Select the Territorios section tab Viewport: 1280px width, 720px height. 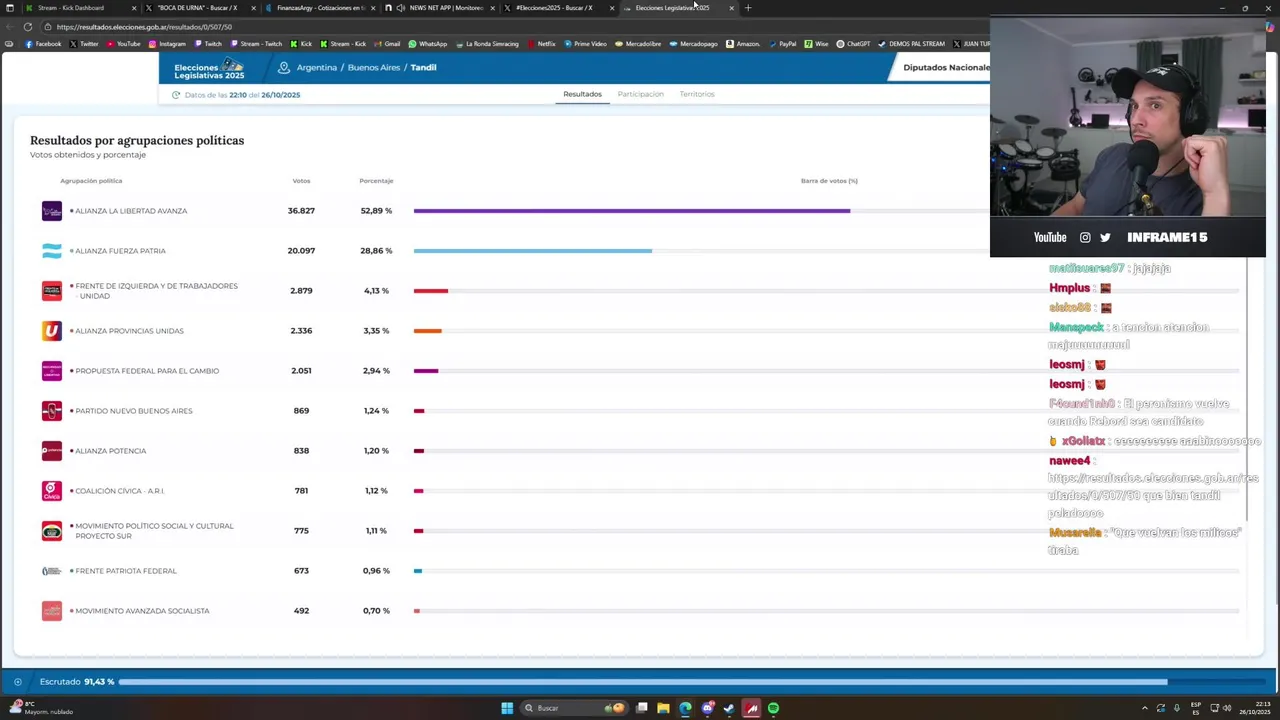[697, 94]
